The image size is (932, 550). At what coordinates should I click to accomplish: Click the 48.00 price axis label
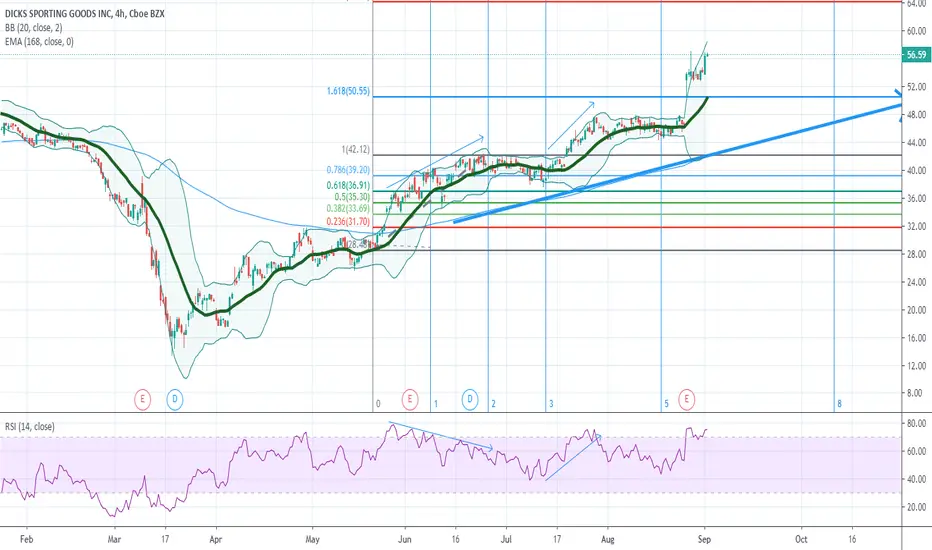[917, 115]
